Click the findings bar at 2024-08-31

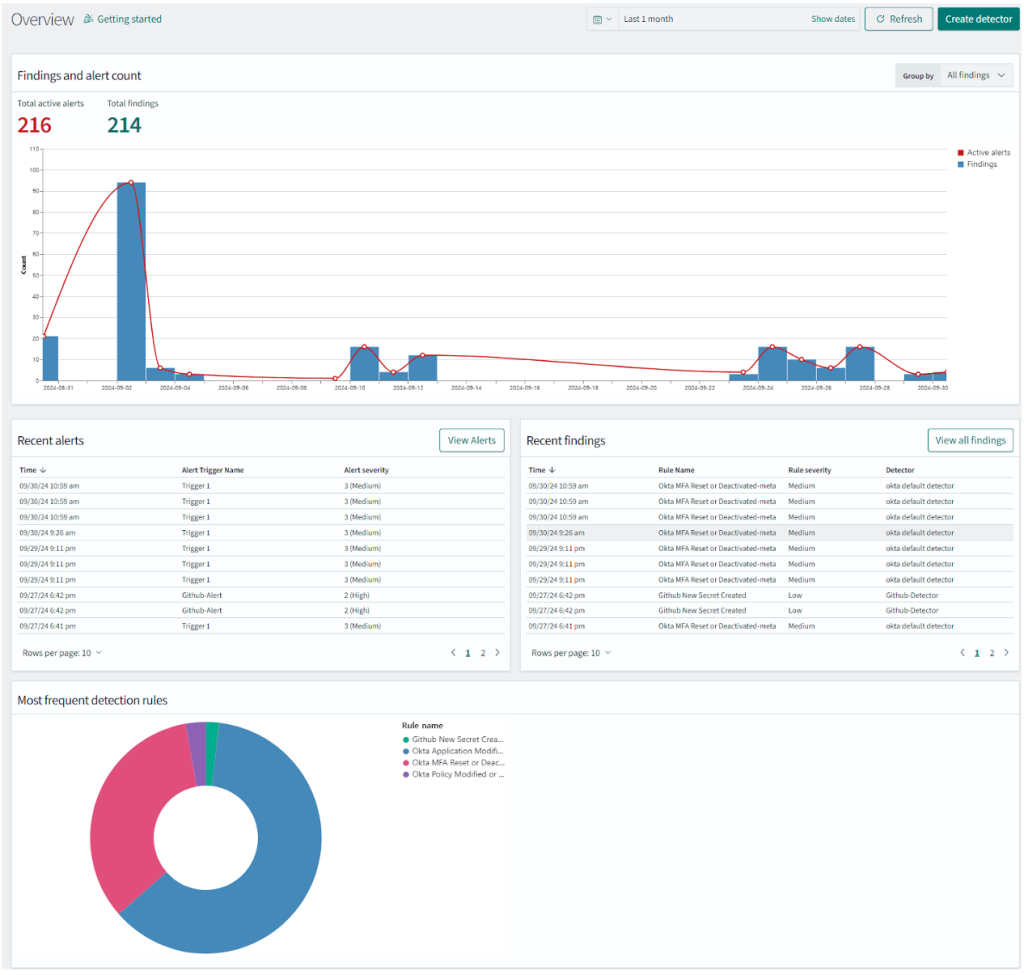pos(50,358)
